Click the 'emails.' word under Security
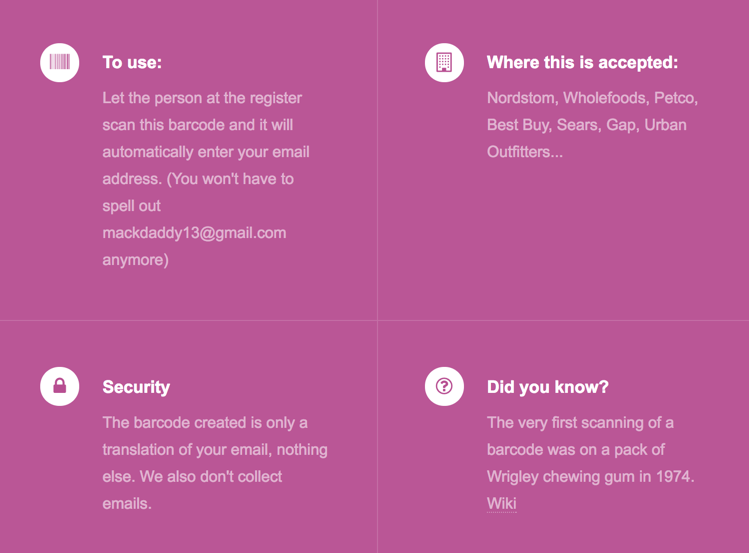This screenshot has width=749, height=553. pyautogui.click(x=127, y=503)
